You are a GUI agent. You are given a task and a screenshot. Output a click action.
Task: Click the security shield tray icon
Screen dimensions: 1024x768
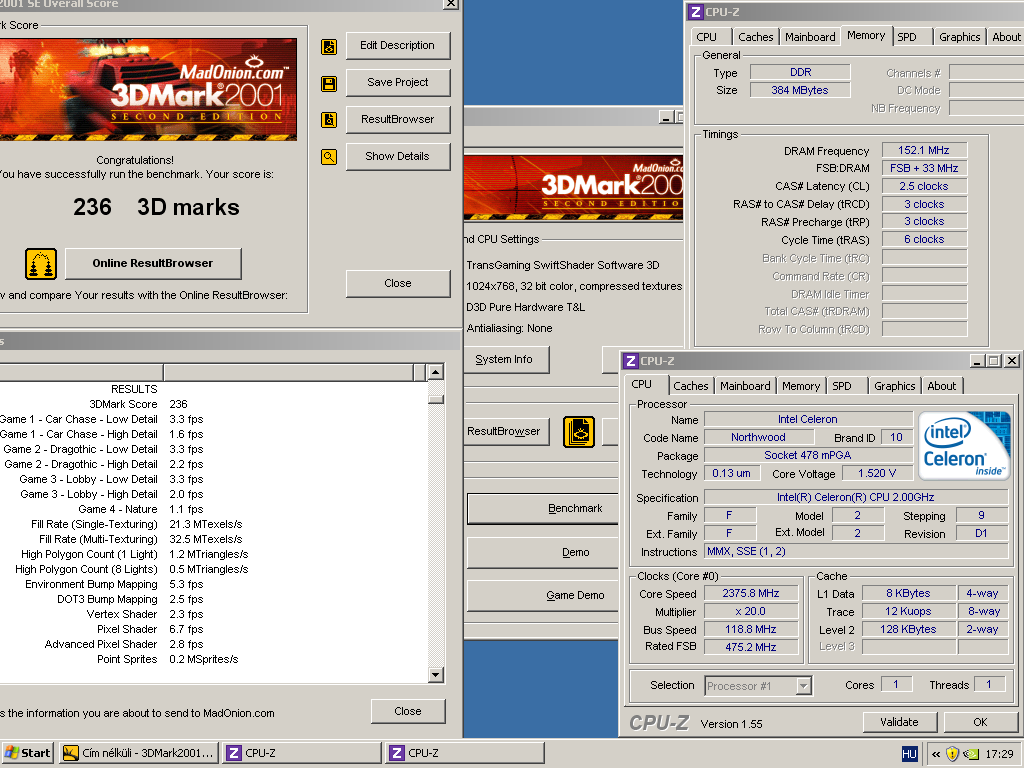pyautogui.click(x=952, y=754)
